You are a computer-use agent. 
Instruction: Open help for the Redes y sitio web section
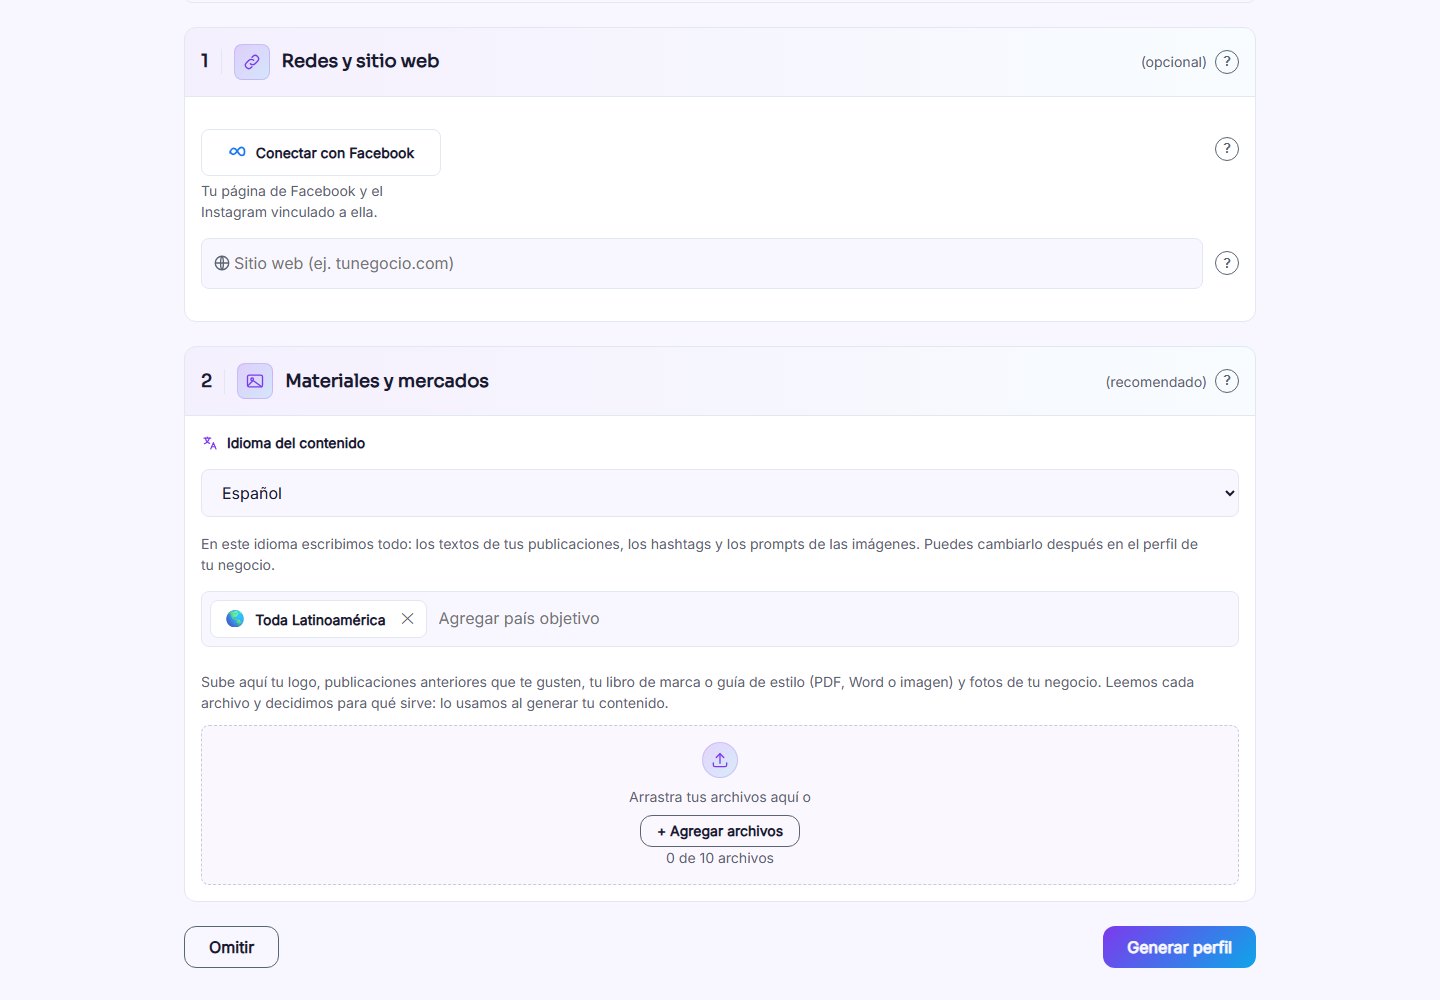click(1227, 62)
